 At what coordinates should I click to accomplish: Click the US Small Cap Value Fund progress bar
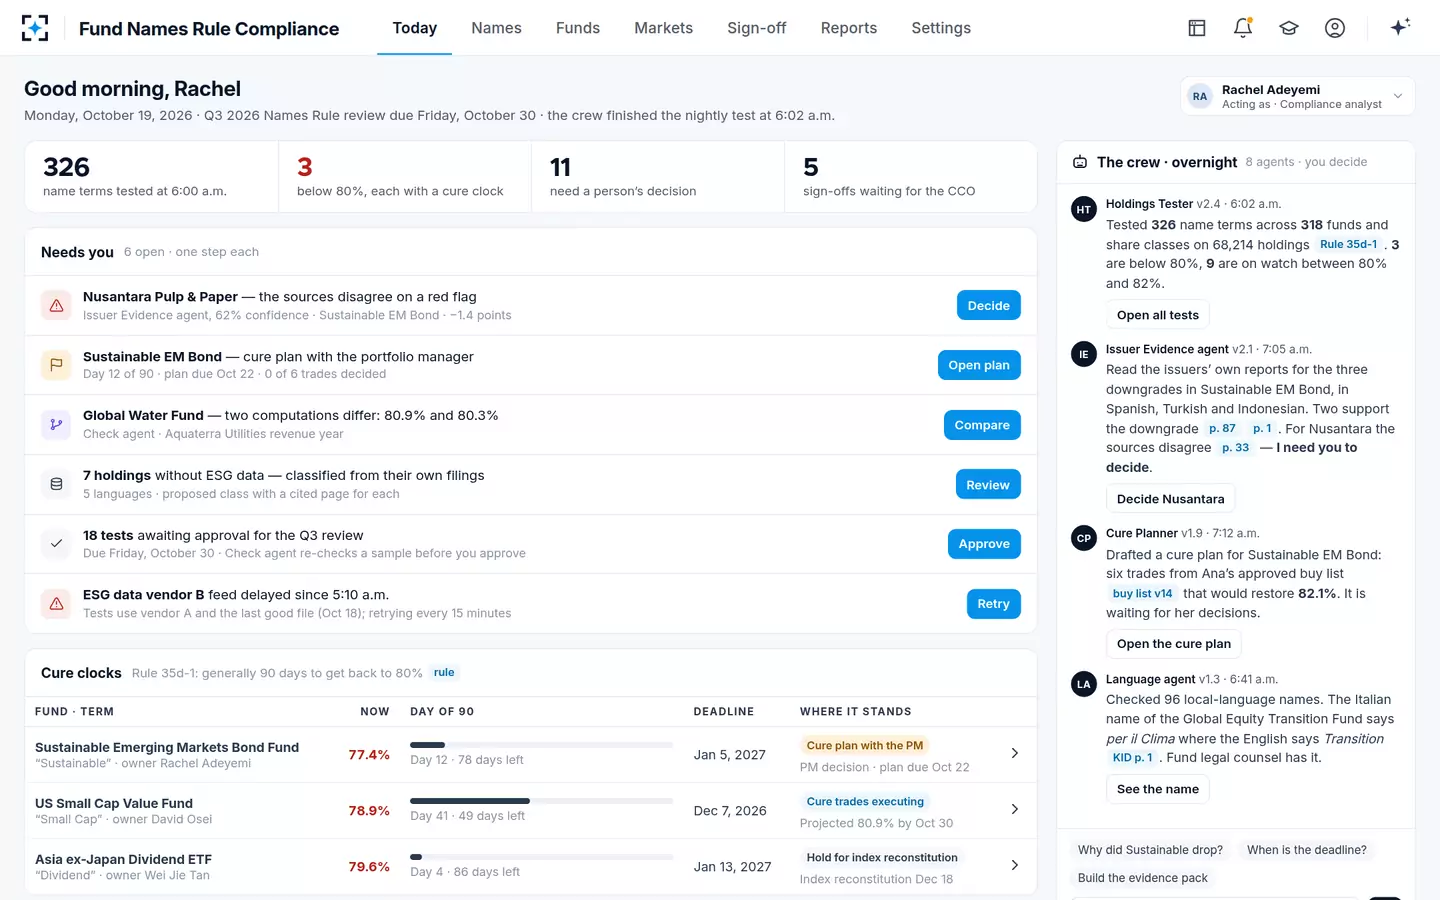[541, 801]
